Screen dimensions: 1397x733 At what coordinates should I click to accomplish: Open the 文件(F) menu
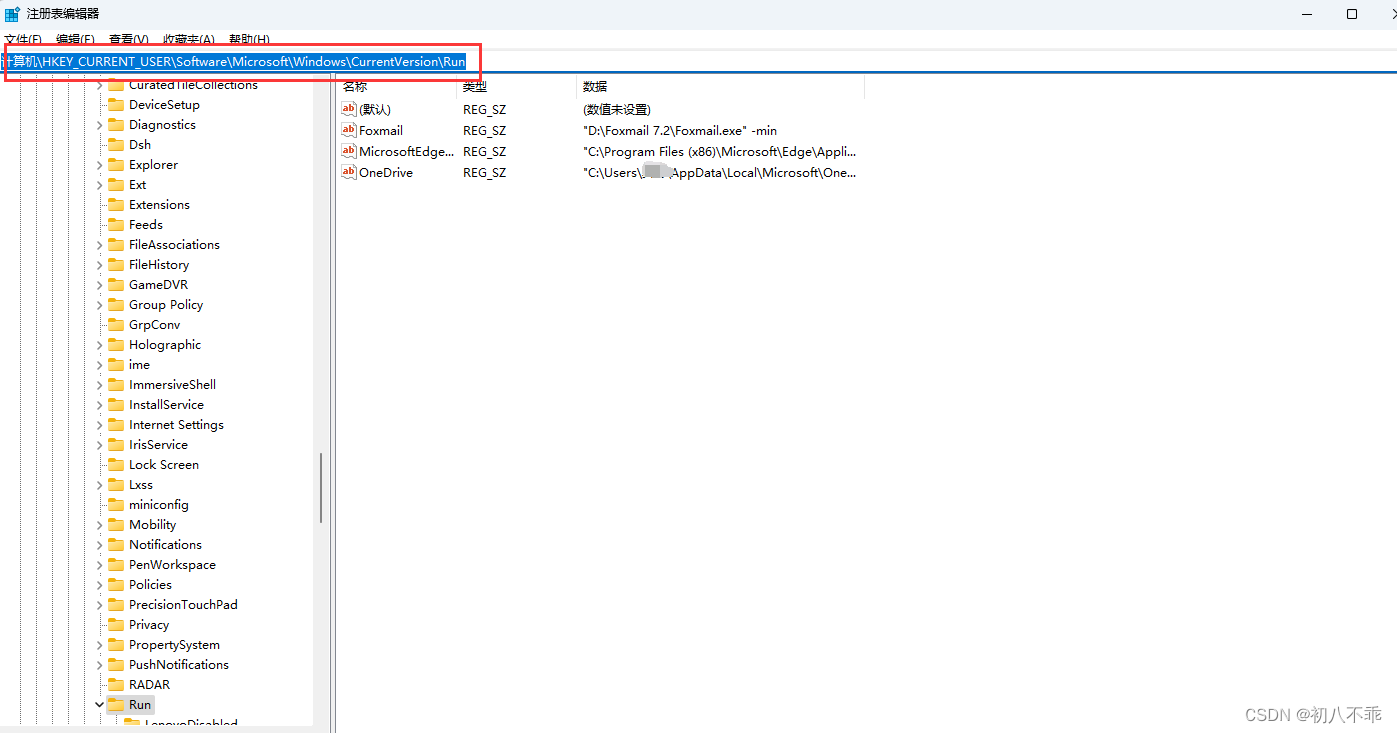click(23, 39)
